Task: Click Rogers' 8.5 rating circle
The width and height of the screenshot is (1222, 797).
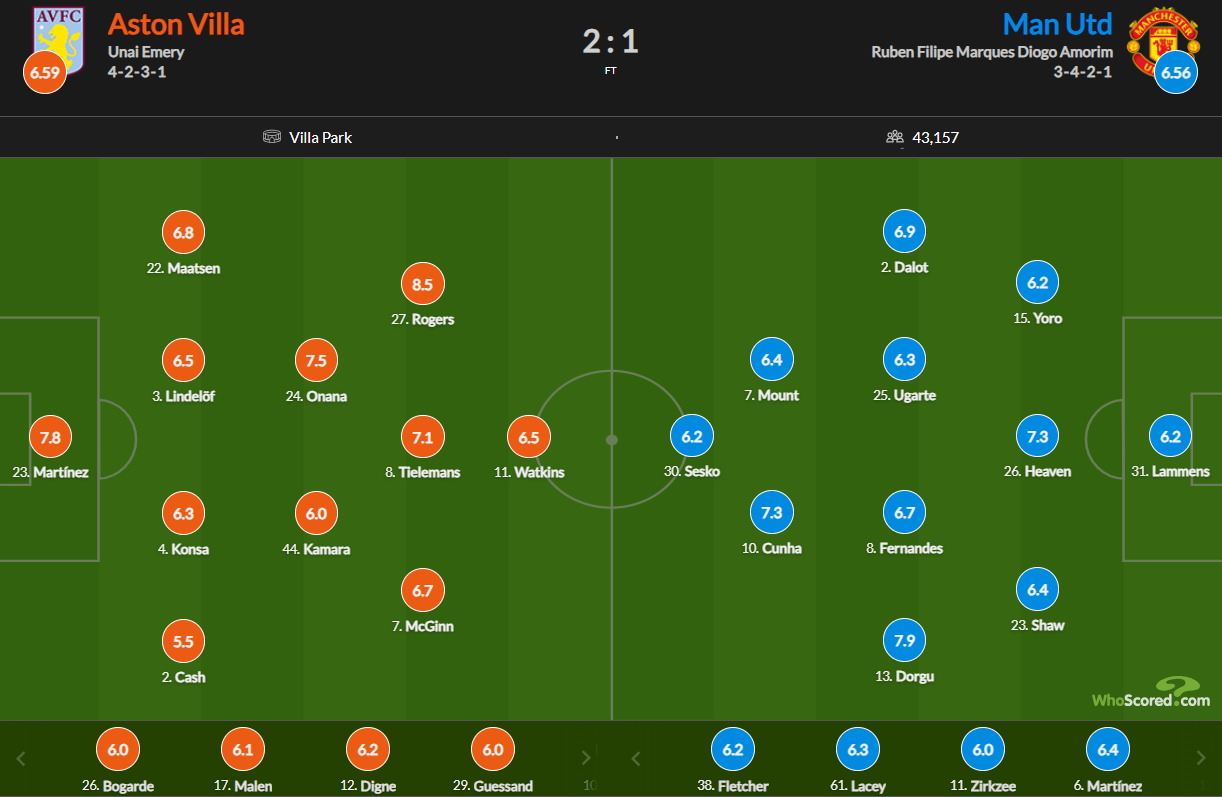Action: 422,285
